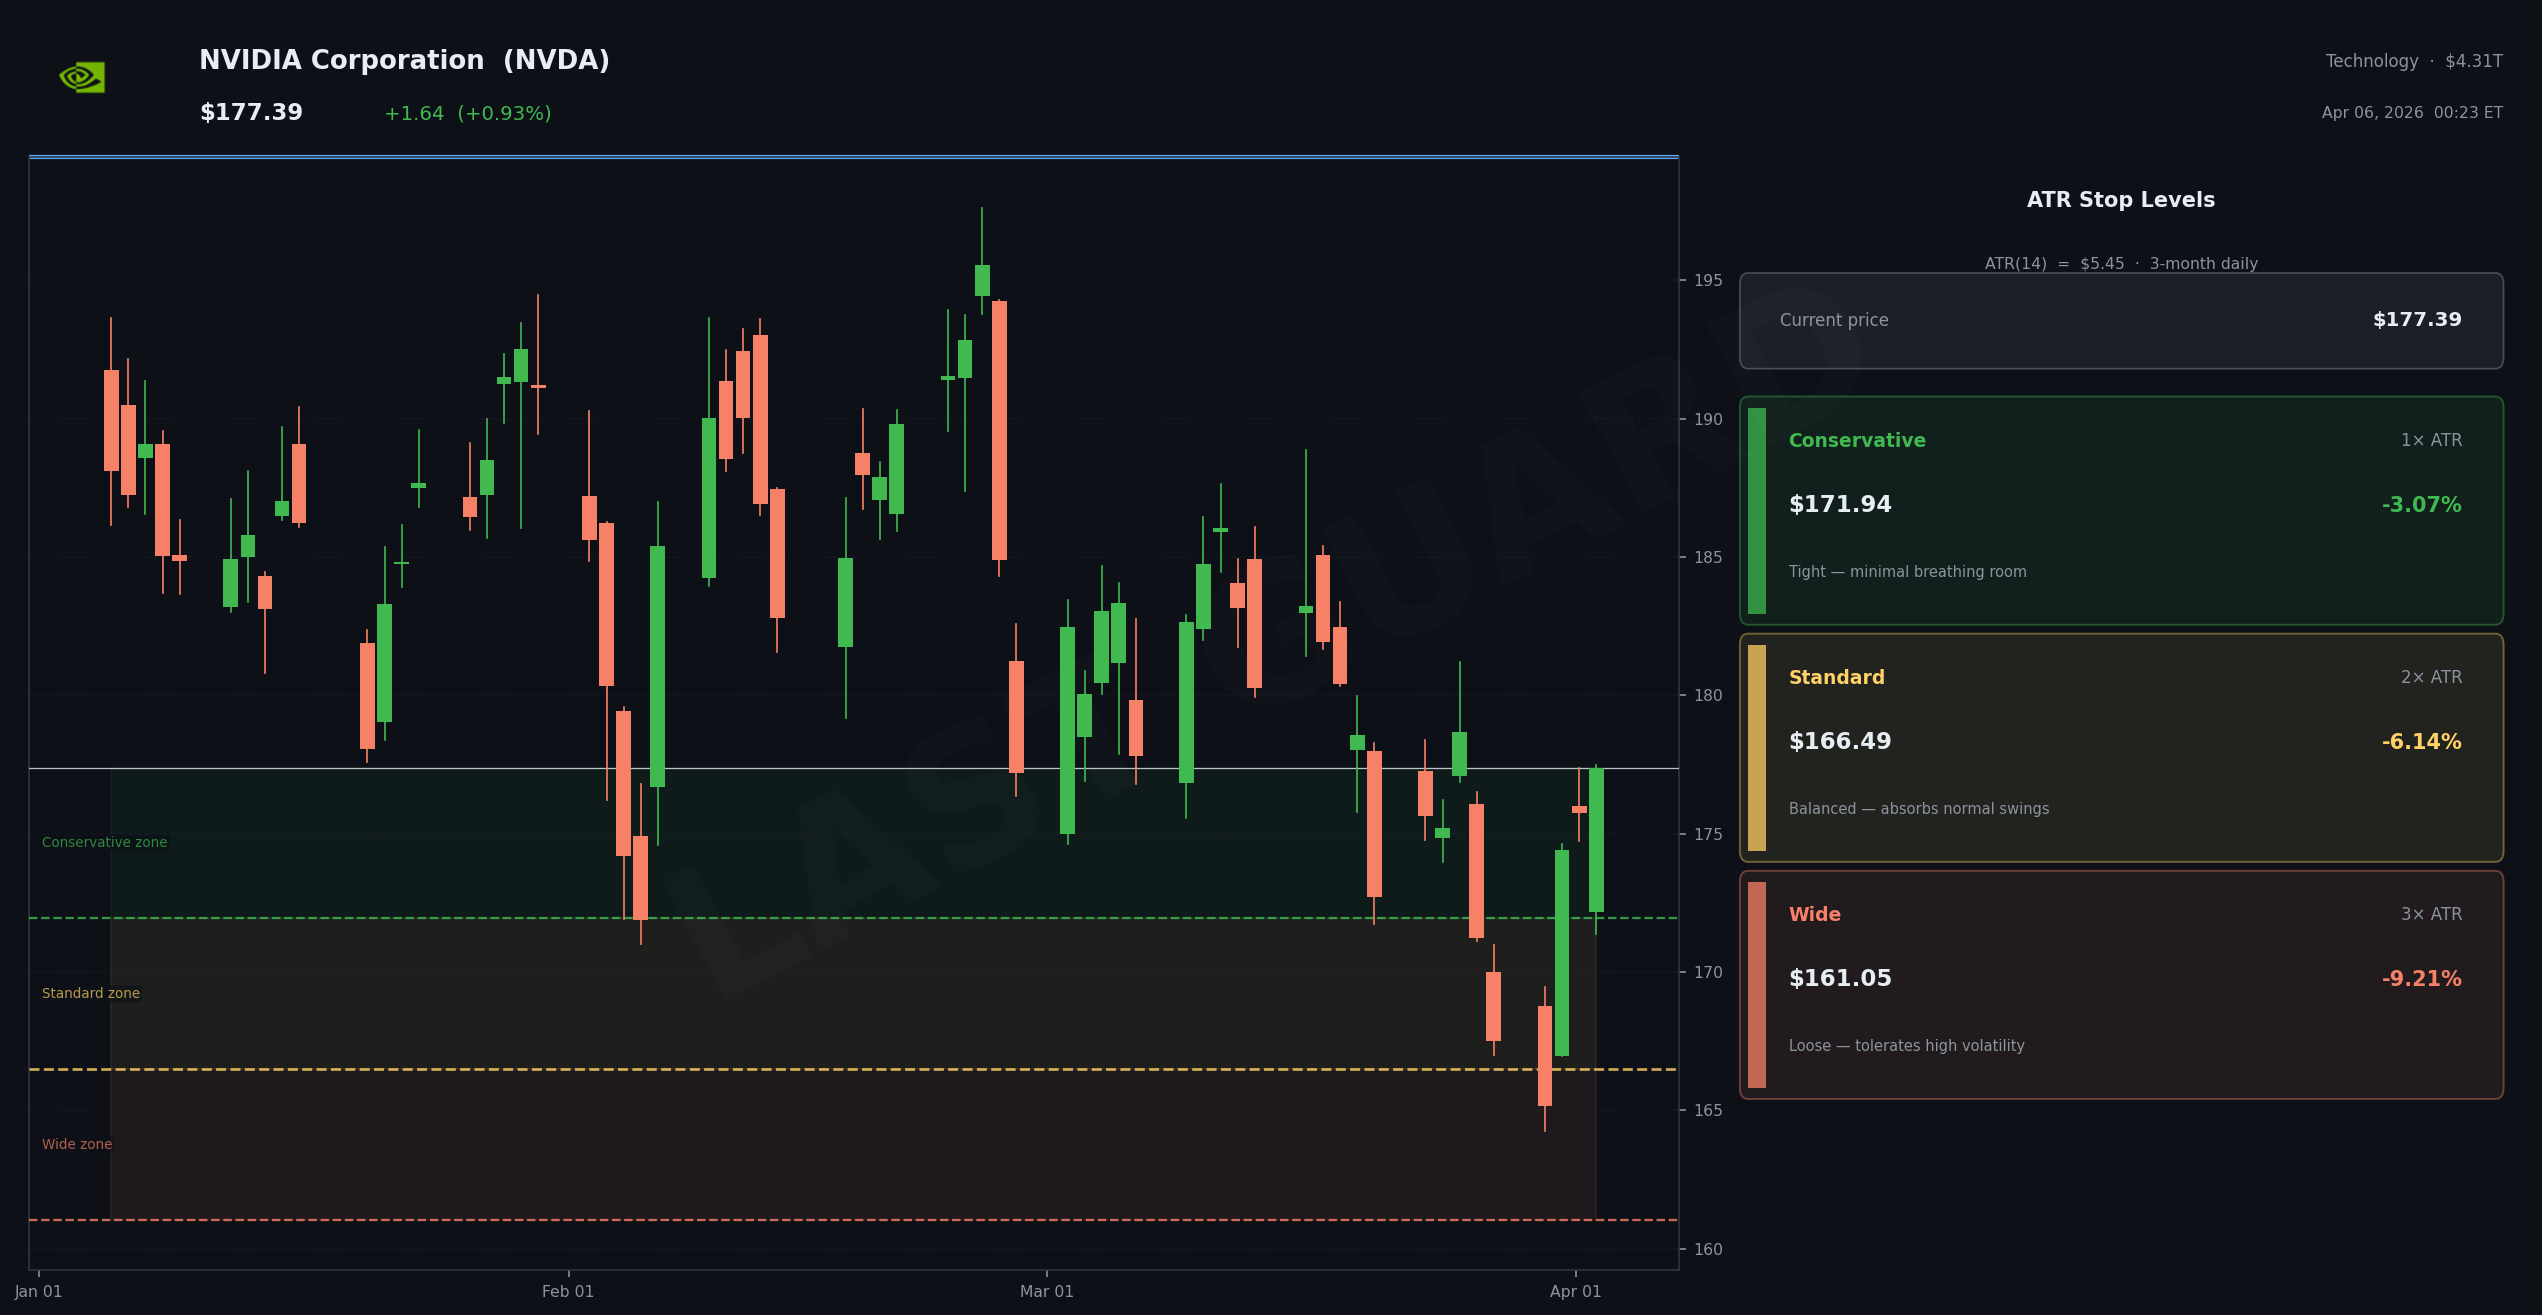Select the Conservative 1× ATR card

pos(2120,510)
